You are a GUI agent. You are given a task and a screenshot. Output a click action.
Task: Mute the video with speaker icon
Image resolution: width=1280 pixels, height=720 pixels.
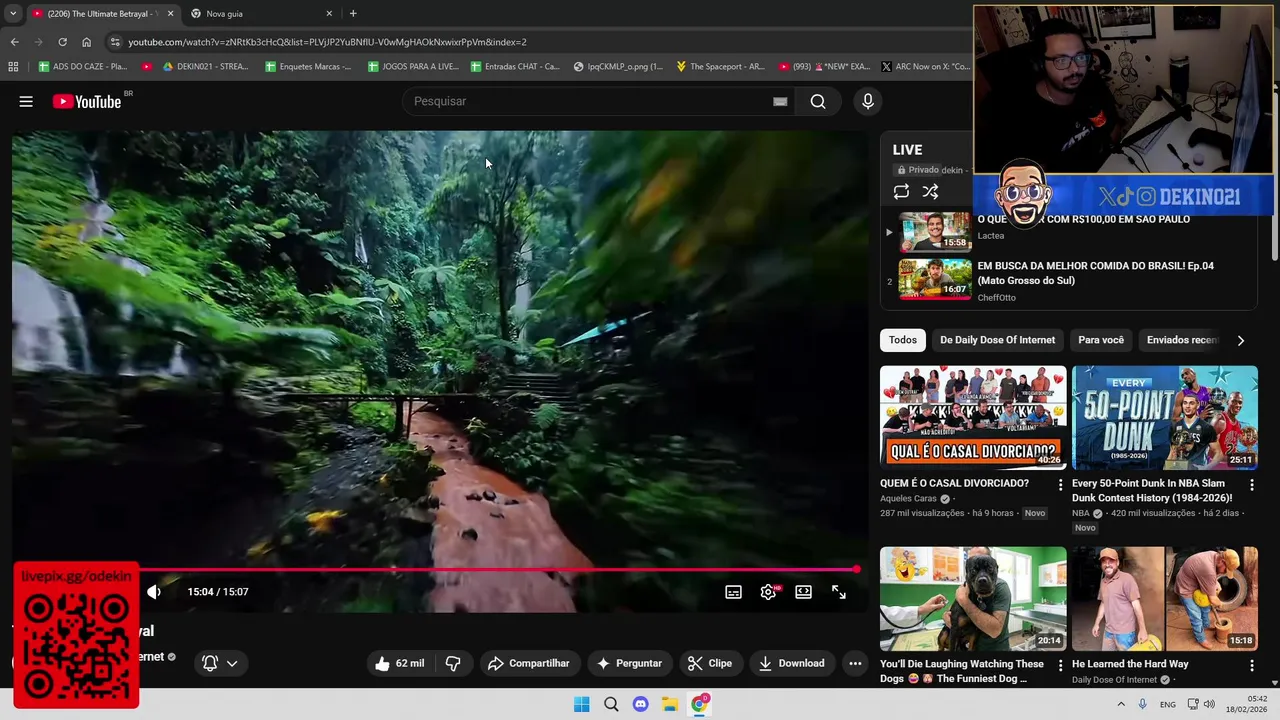(154, 592)
